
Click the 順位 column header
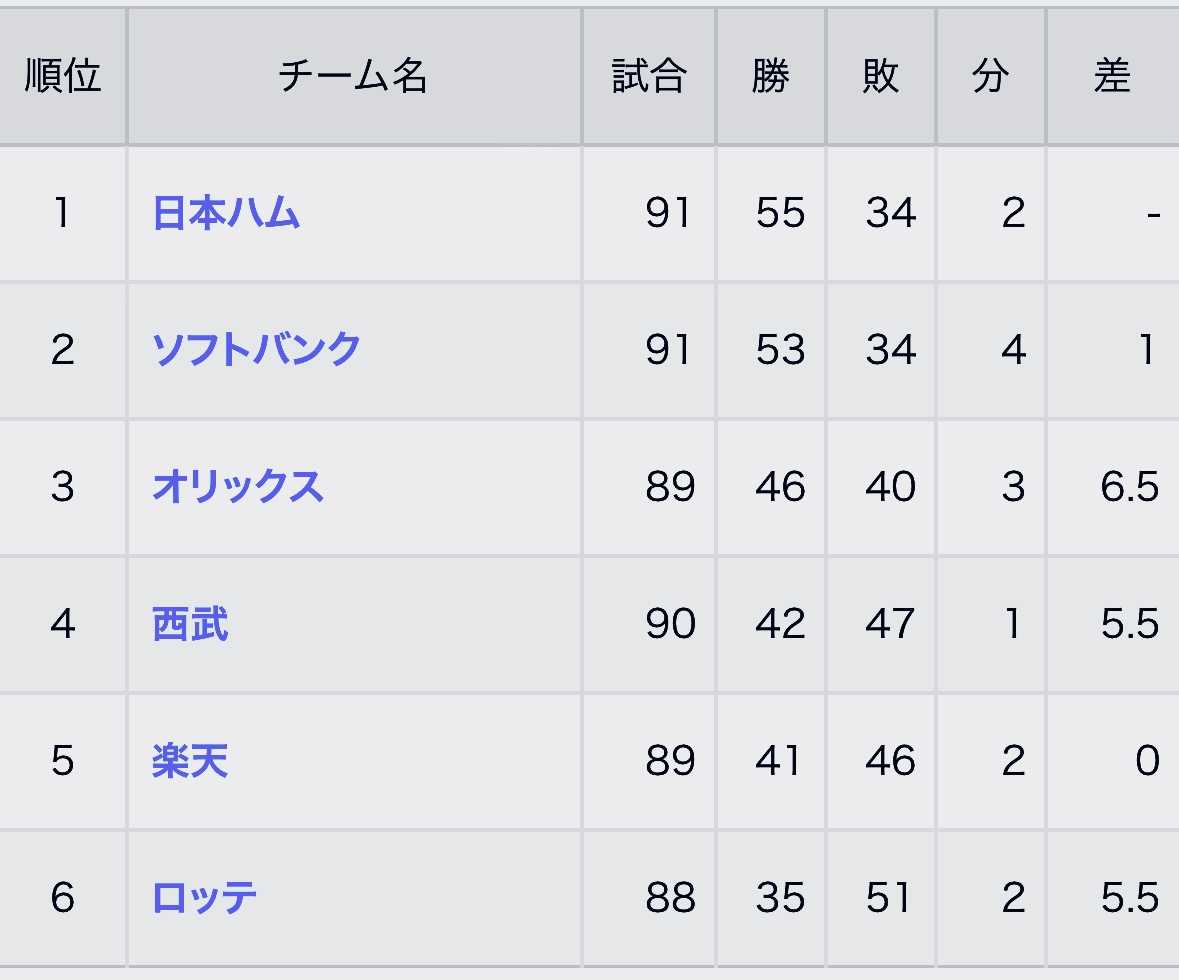pyautogui.click(x=63, y=76)
